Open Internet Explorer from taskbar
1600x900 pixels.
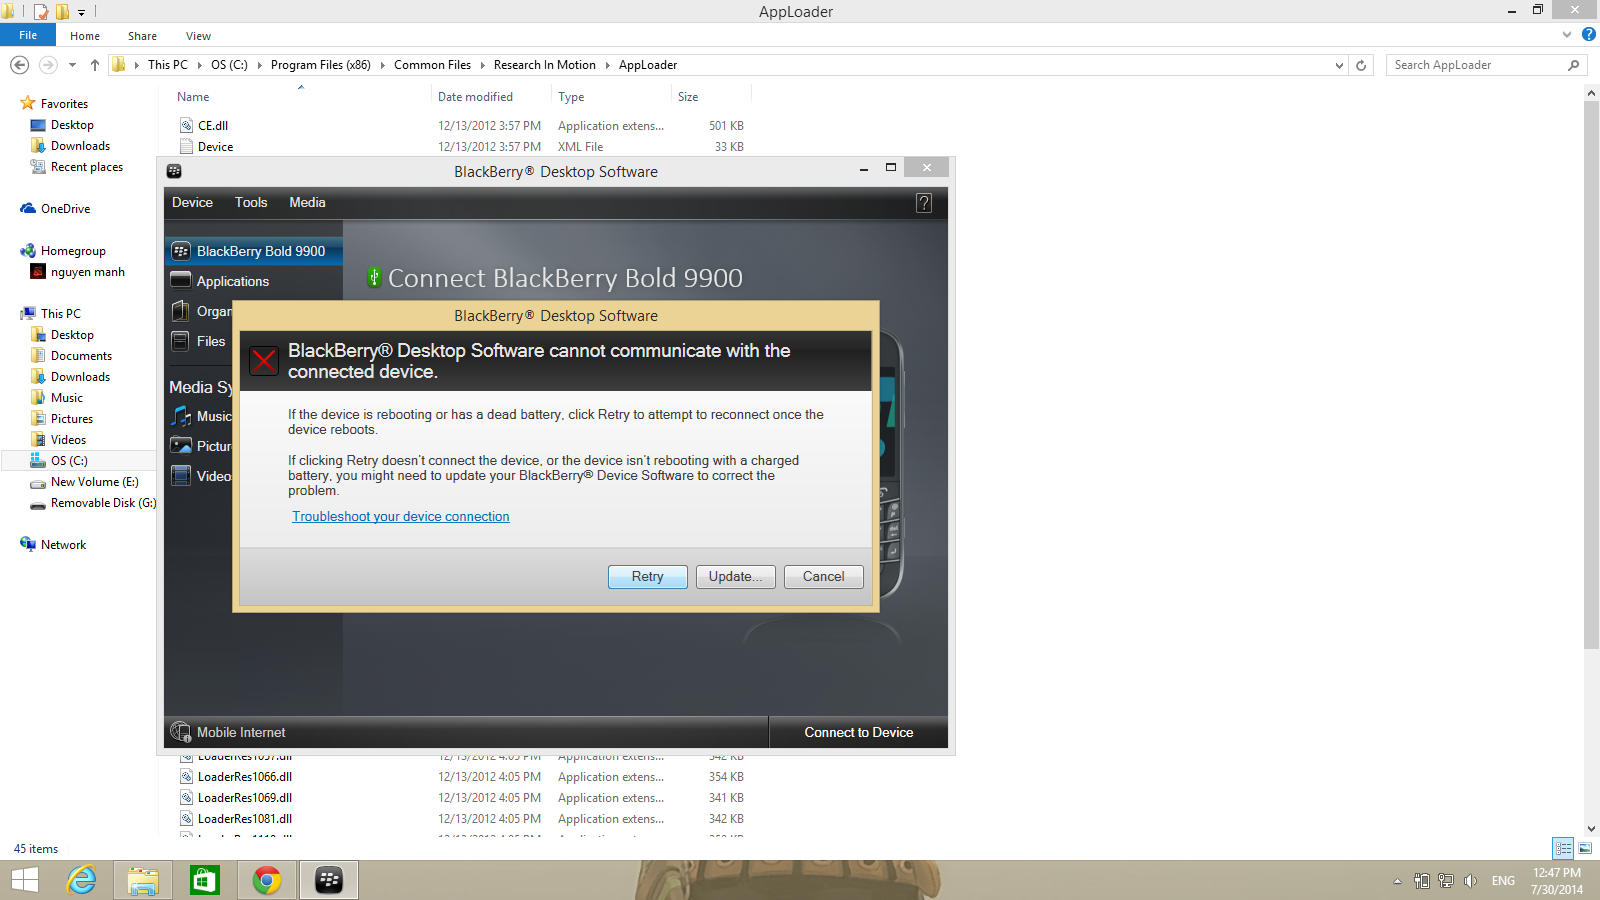click(81, 880)
